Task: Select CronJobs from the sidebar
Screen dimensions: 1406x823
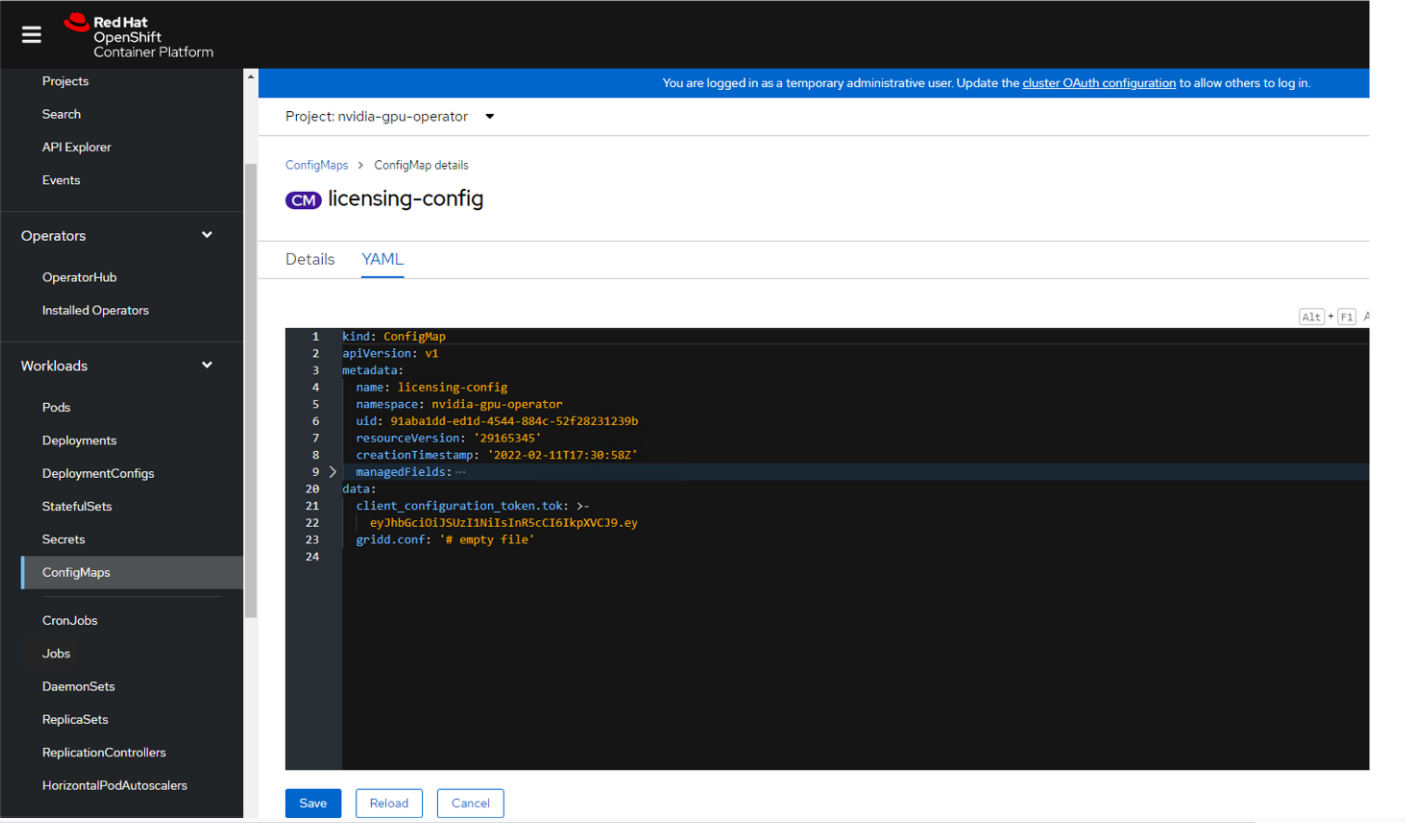Action: tap(69, 620)
